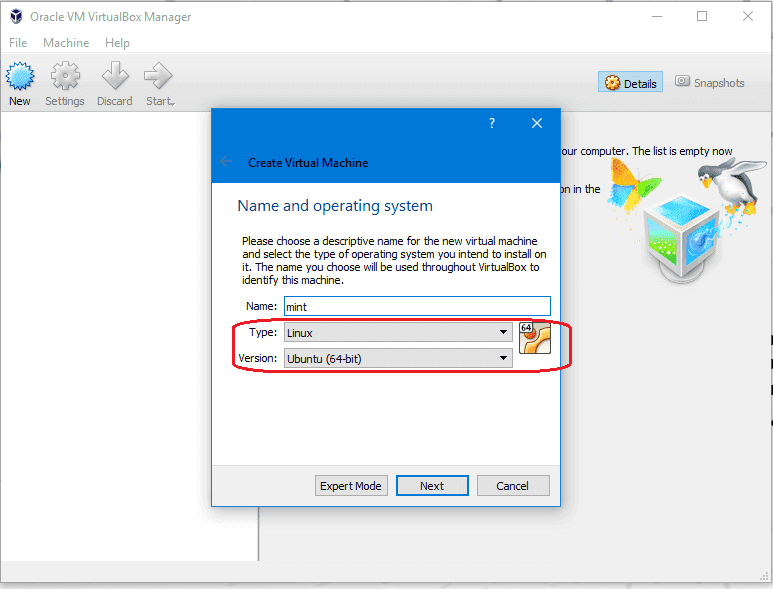Open the Help menu
This screenshot has height=589, width=773.
(x=117, y=43)
